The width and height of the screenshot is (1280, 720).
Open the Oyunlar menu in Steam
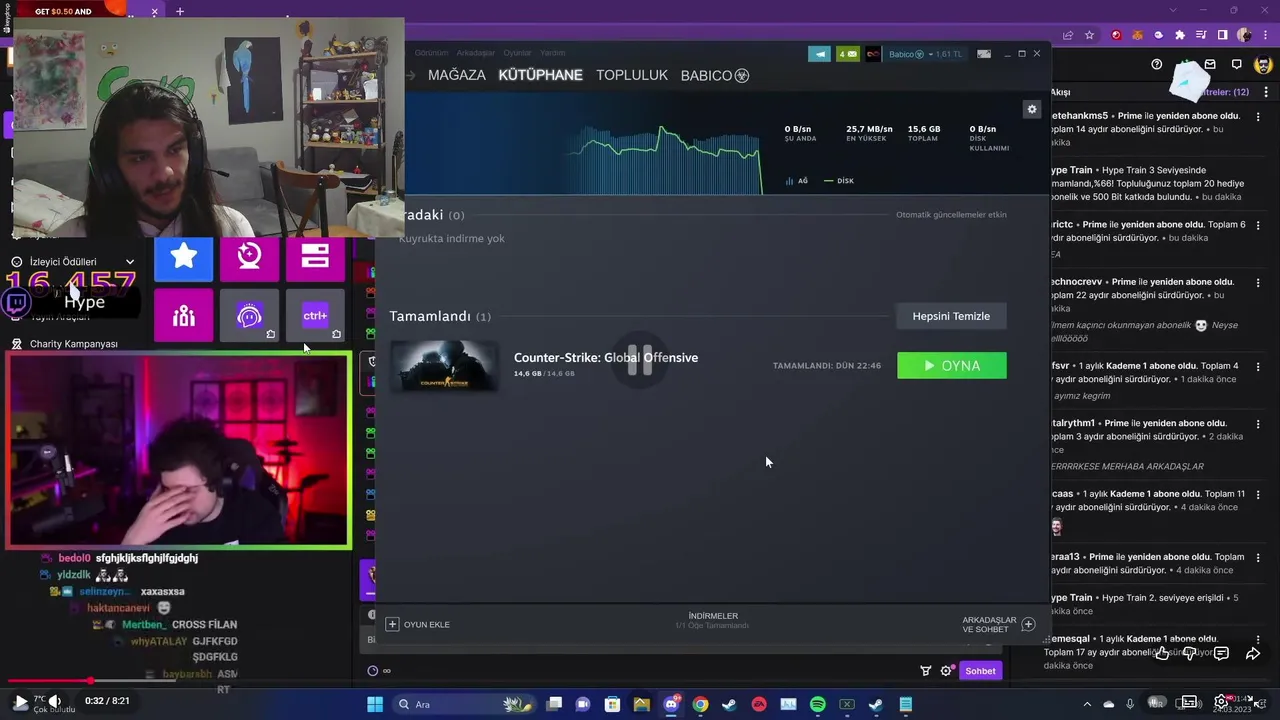click(517, 53)
